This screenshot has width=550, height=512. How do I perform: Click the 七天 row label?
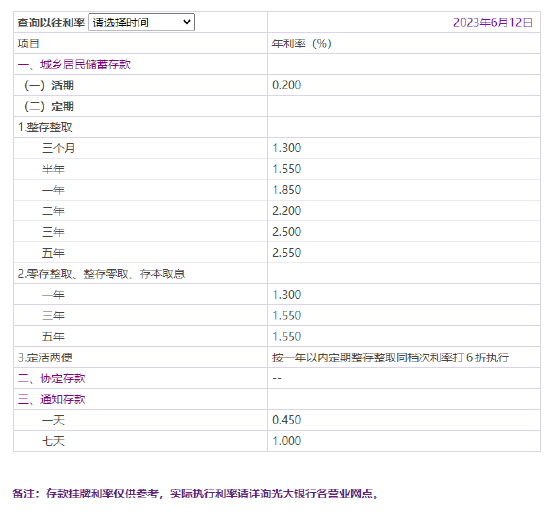pyautogui.click(x=53, y=441)
